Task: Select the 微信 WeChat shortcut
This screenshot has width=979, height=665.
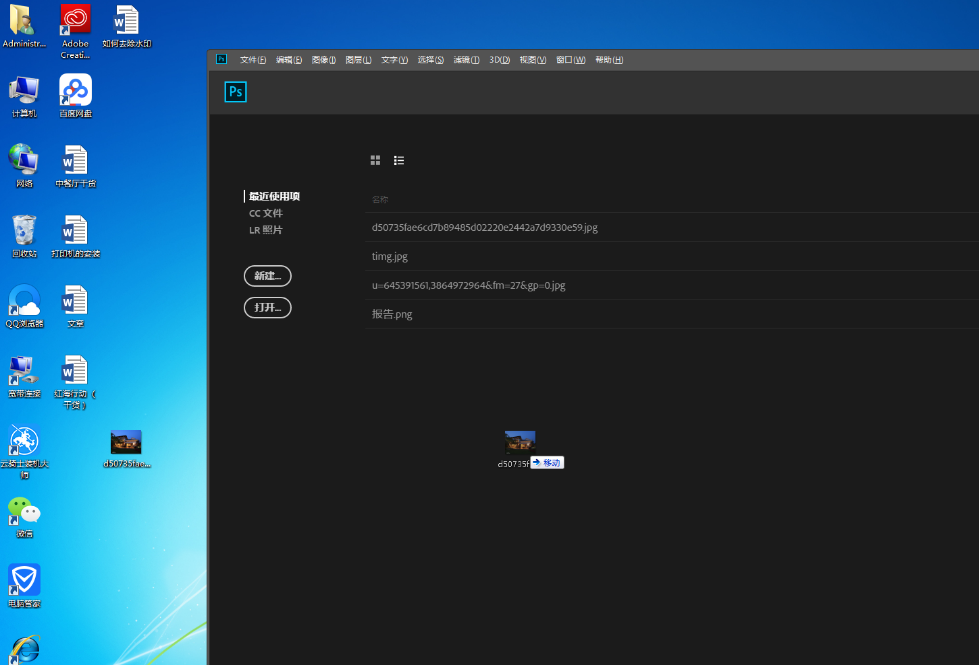Action: [24, 517]
